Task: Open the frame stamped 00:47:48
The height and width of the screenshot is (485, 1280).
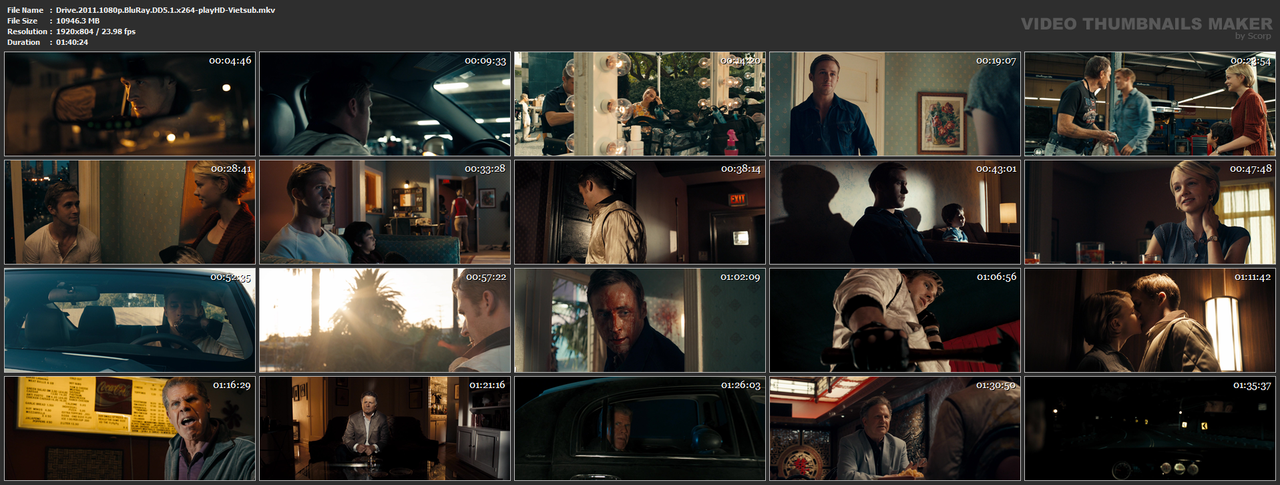Action: 1150,212
